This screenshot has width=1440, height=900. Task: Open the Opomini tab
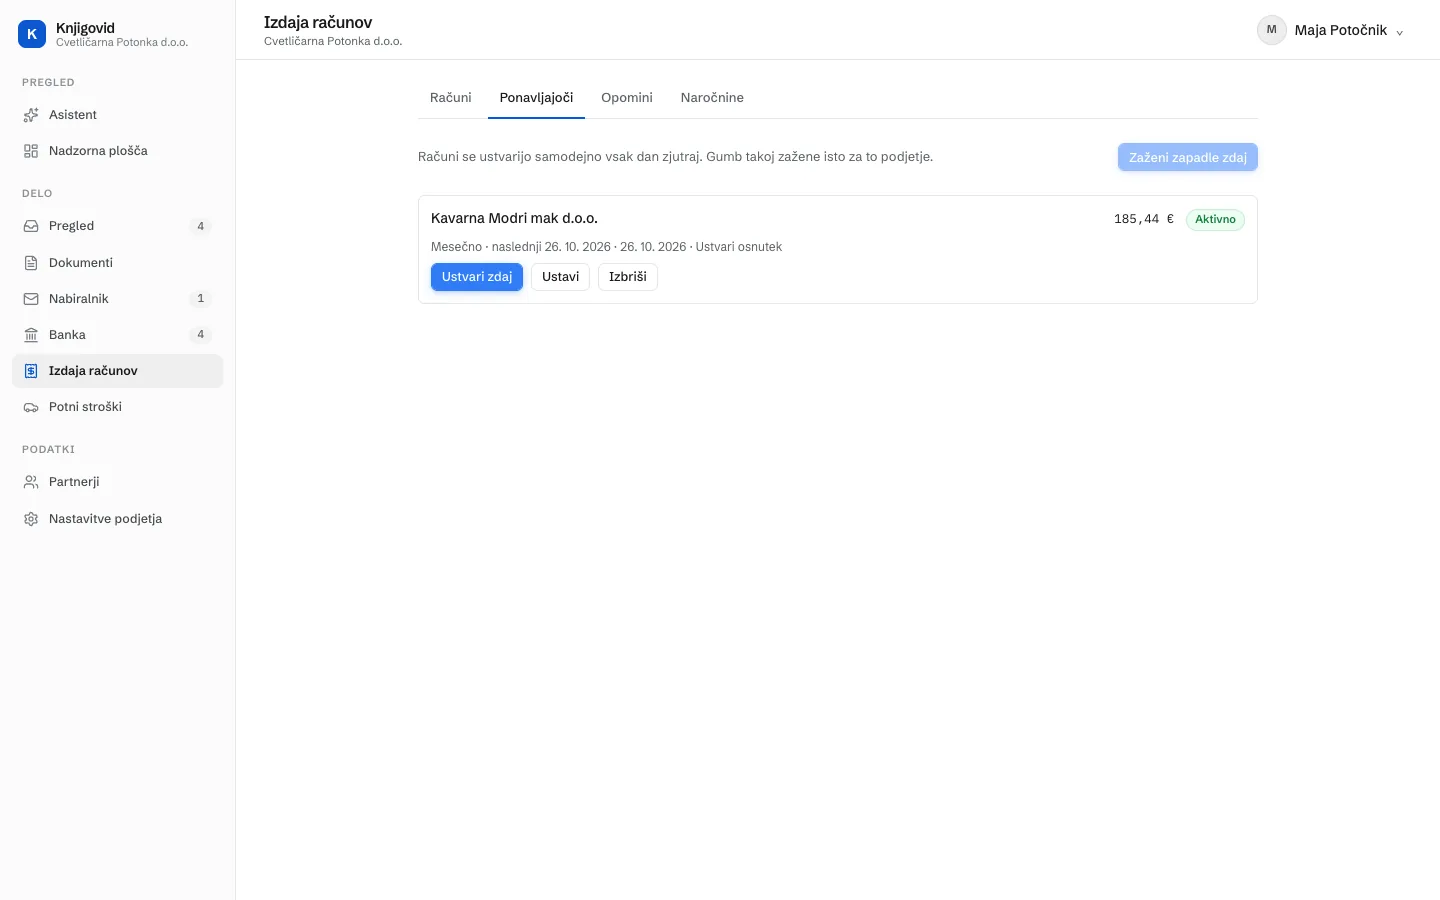(x=627, y=98)
